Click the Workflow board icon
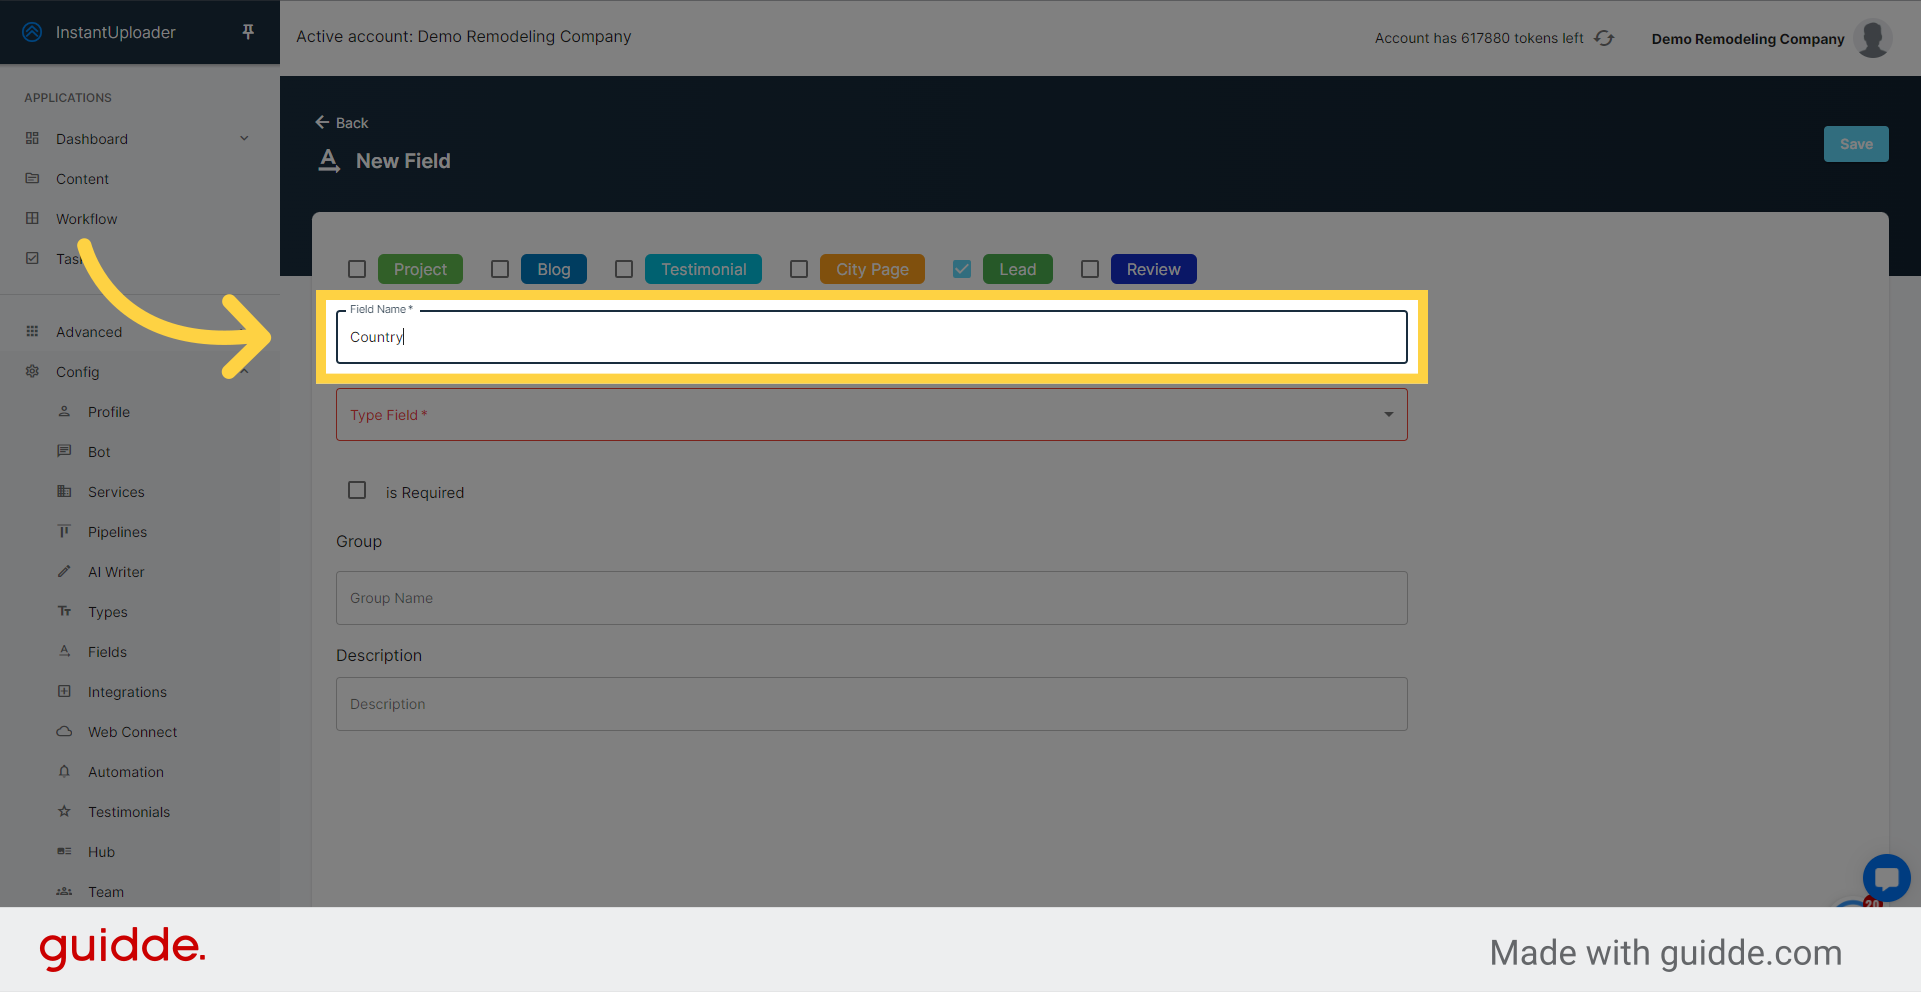 tap(32, 218)
